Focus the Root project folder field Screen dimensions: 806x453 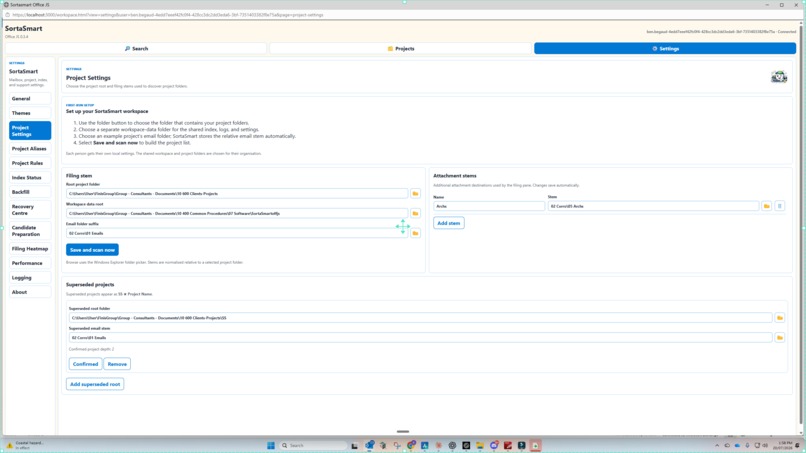pos(237,193)
